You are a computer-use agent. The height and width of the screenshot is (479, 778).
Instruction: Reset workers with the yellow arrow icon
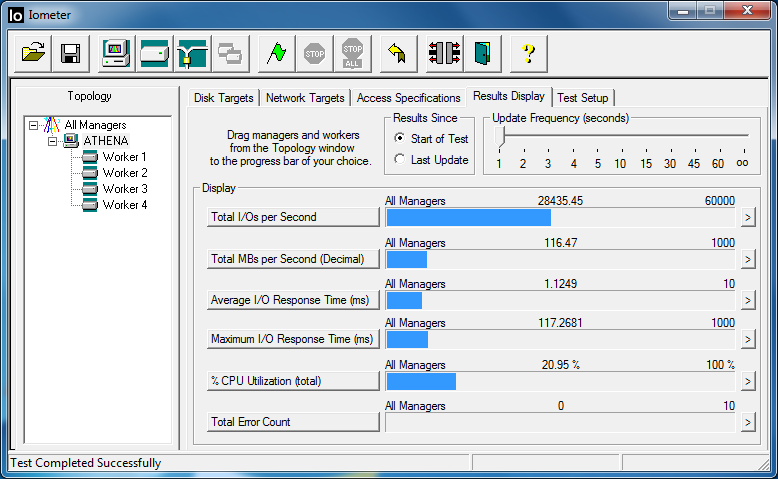(398, 53)
